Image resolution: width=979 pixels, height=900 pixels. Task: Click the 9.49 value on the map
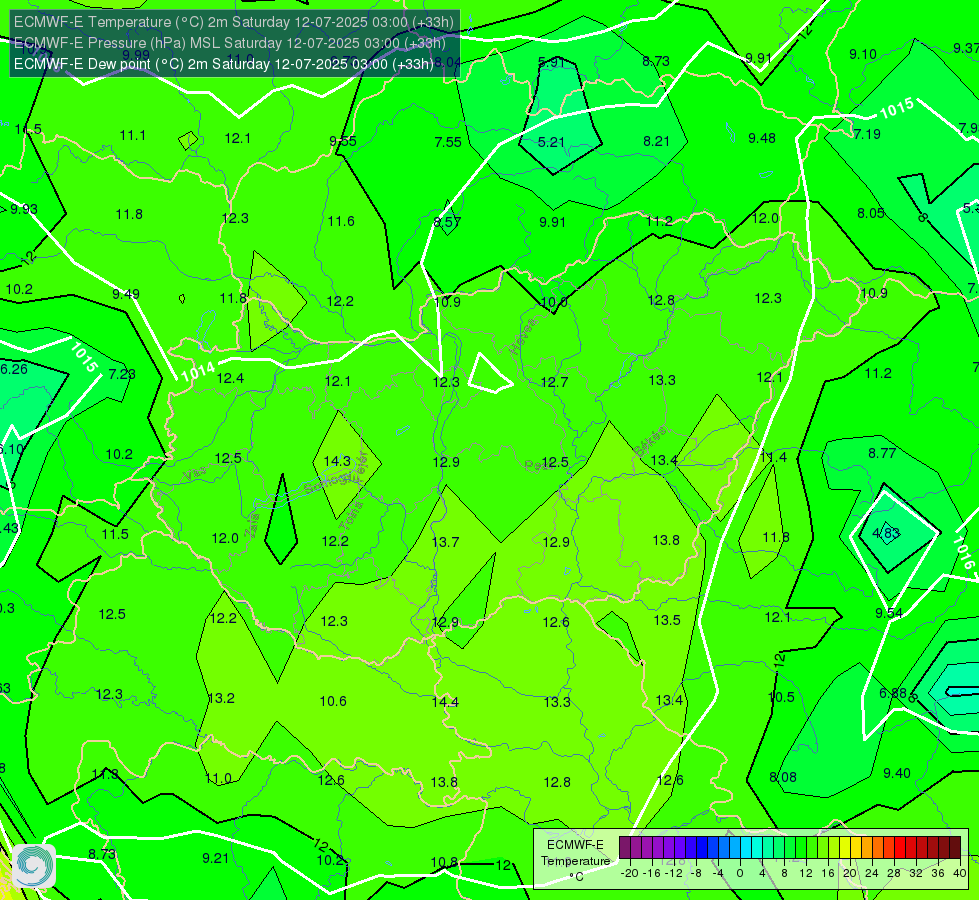[x=125, y=294]
